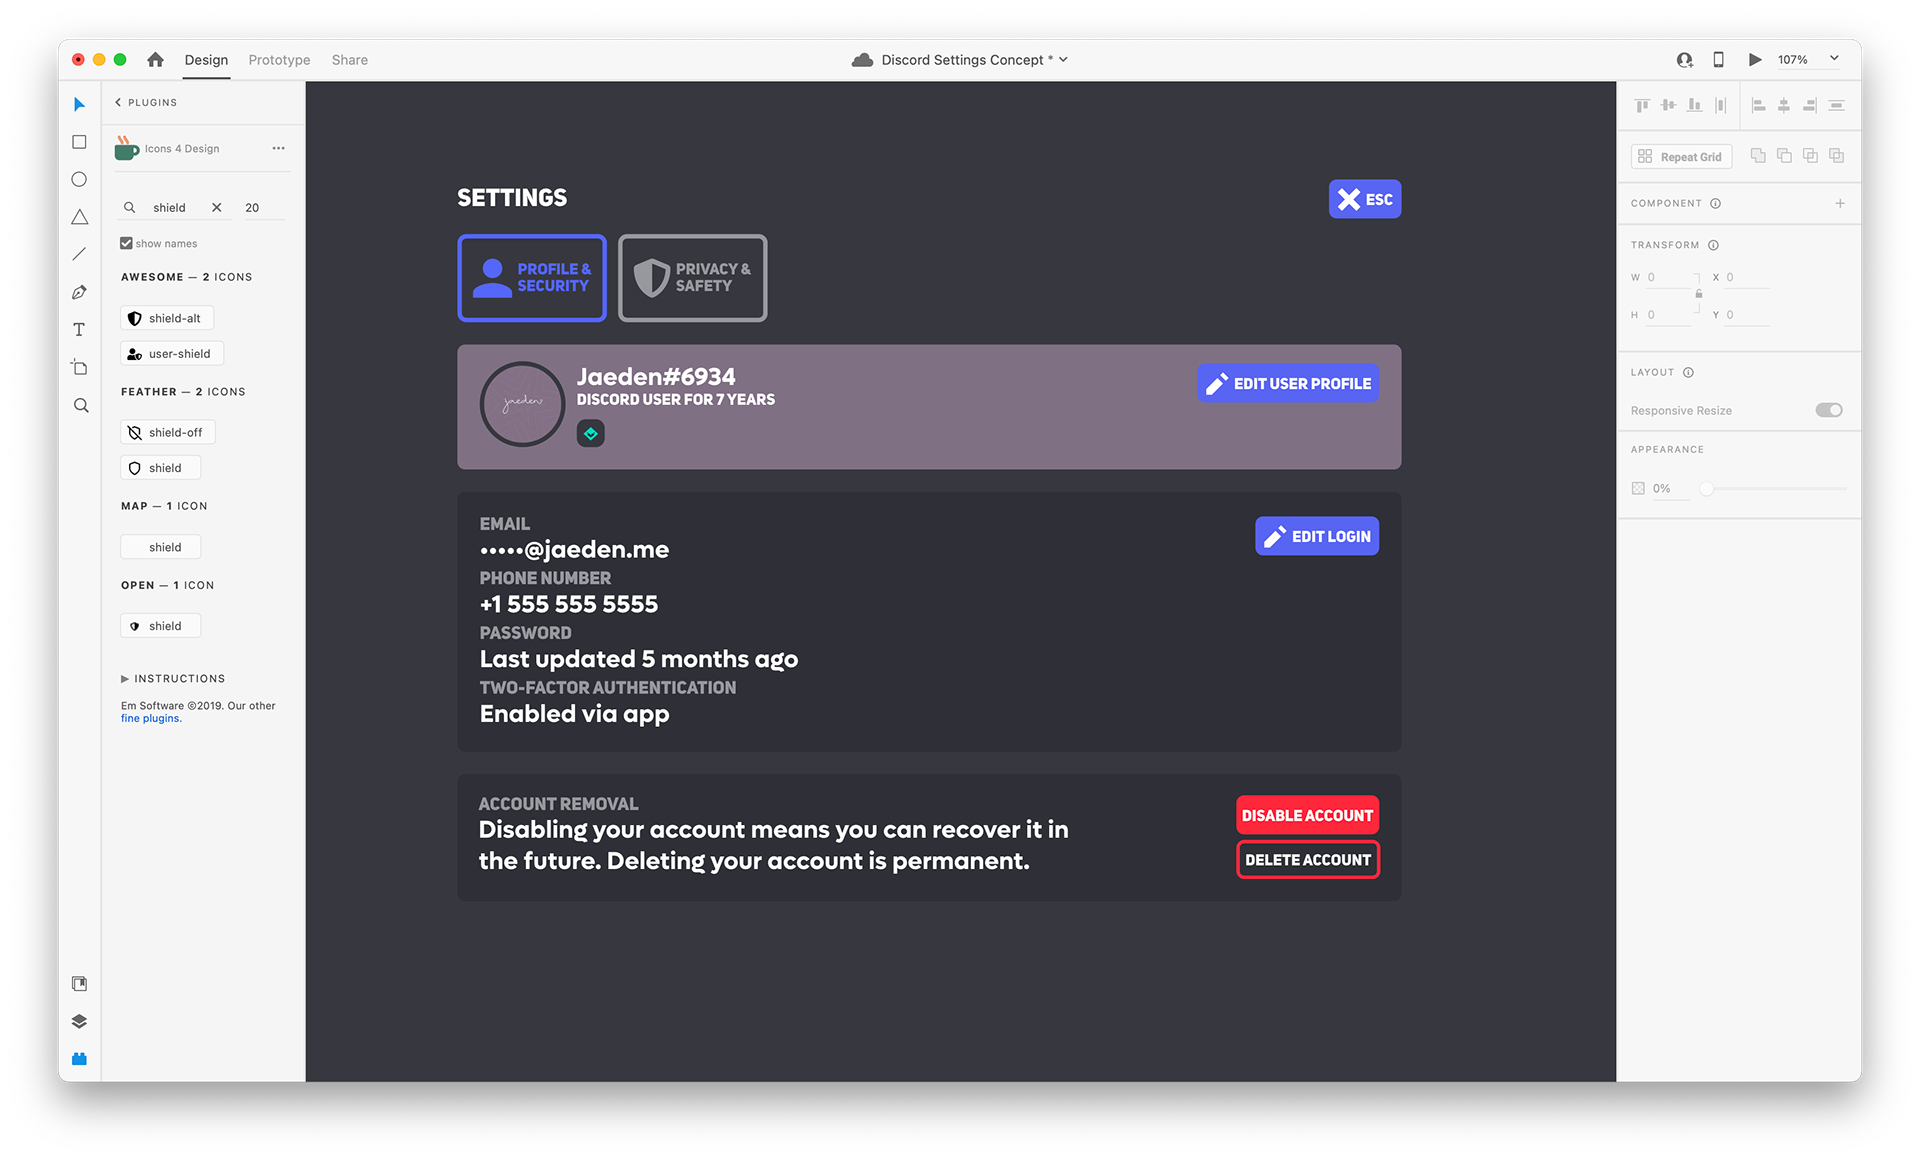Click the Subtract boolean operation icon
Screen dimensions: 1920x1159
click(1784, 155)
